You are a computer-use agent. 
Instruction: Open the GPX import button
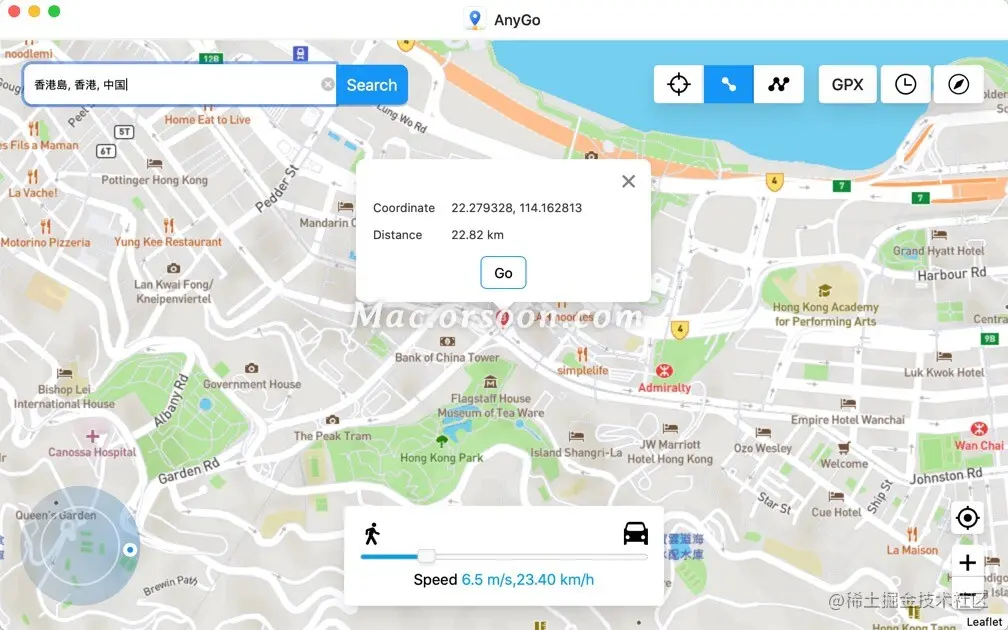tap(847, 84)
